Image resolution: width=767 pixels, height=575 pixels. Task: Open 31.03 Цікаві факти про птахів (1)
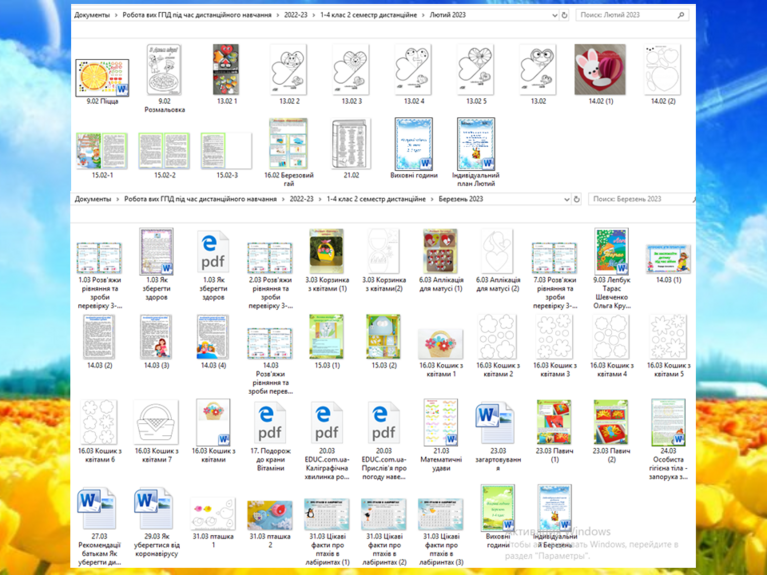coord(327,514)
